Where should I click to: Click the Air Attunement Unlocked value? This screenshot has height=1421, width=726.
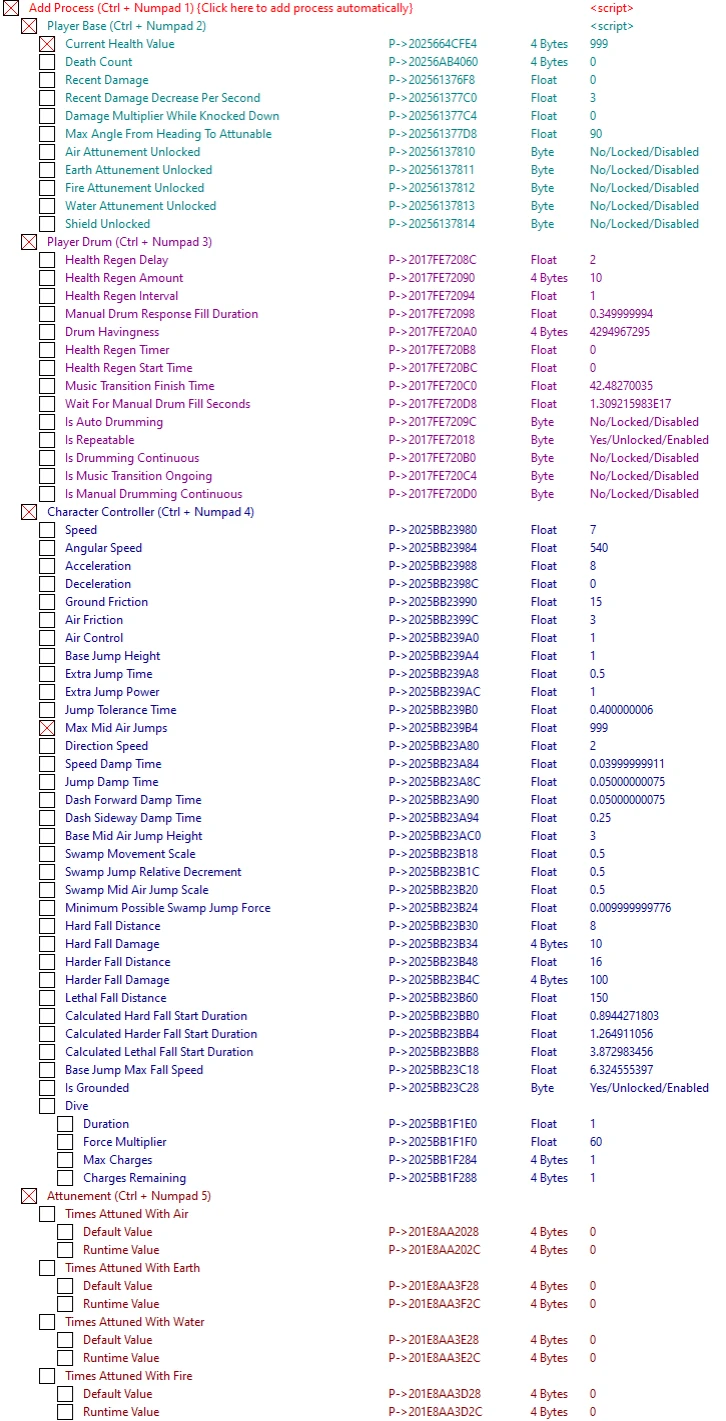(644, 152)
